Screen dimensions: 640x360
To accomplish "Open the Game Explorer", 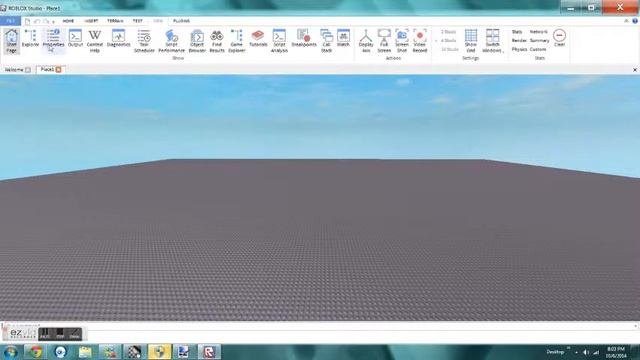I will pyautogui.click(x=237, y=41).
